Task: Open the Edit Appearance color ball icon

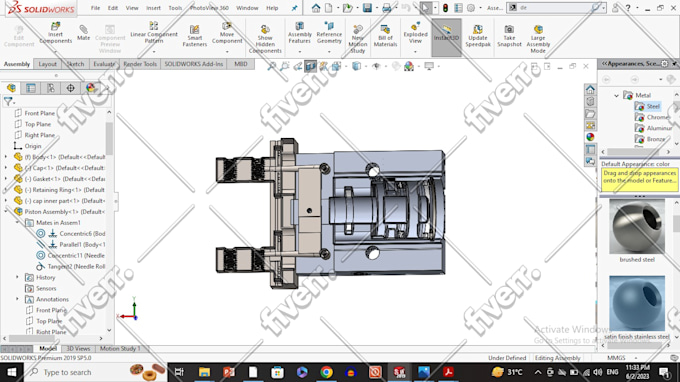Action: (409, 66)
